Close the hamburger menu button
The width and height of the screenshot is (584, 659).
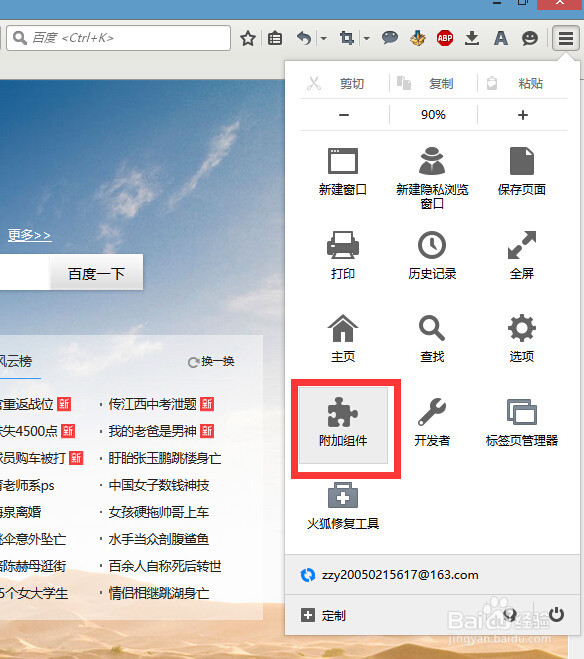[566, 38]
